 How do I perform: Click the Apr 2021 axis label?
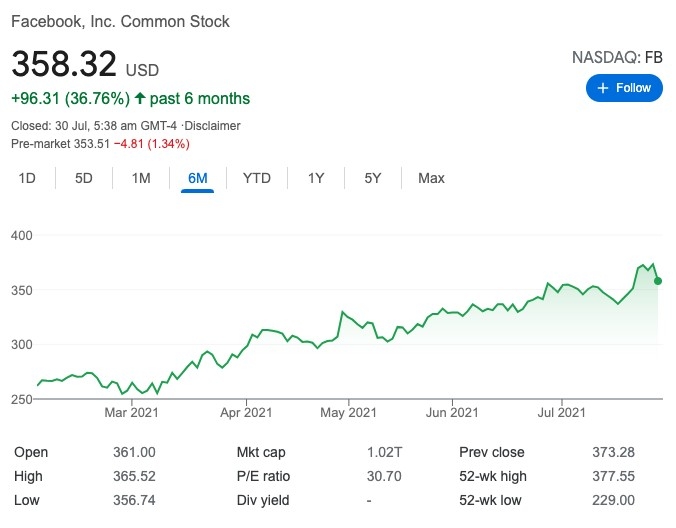click(246, 412)
